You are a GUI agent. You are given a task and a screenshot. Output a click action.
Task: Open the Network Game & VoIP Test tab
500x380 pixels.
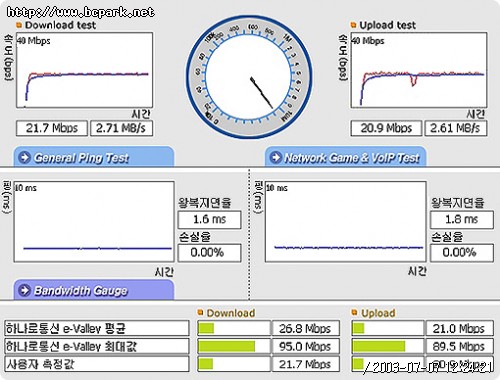pos(346,157)
